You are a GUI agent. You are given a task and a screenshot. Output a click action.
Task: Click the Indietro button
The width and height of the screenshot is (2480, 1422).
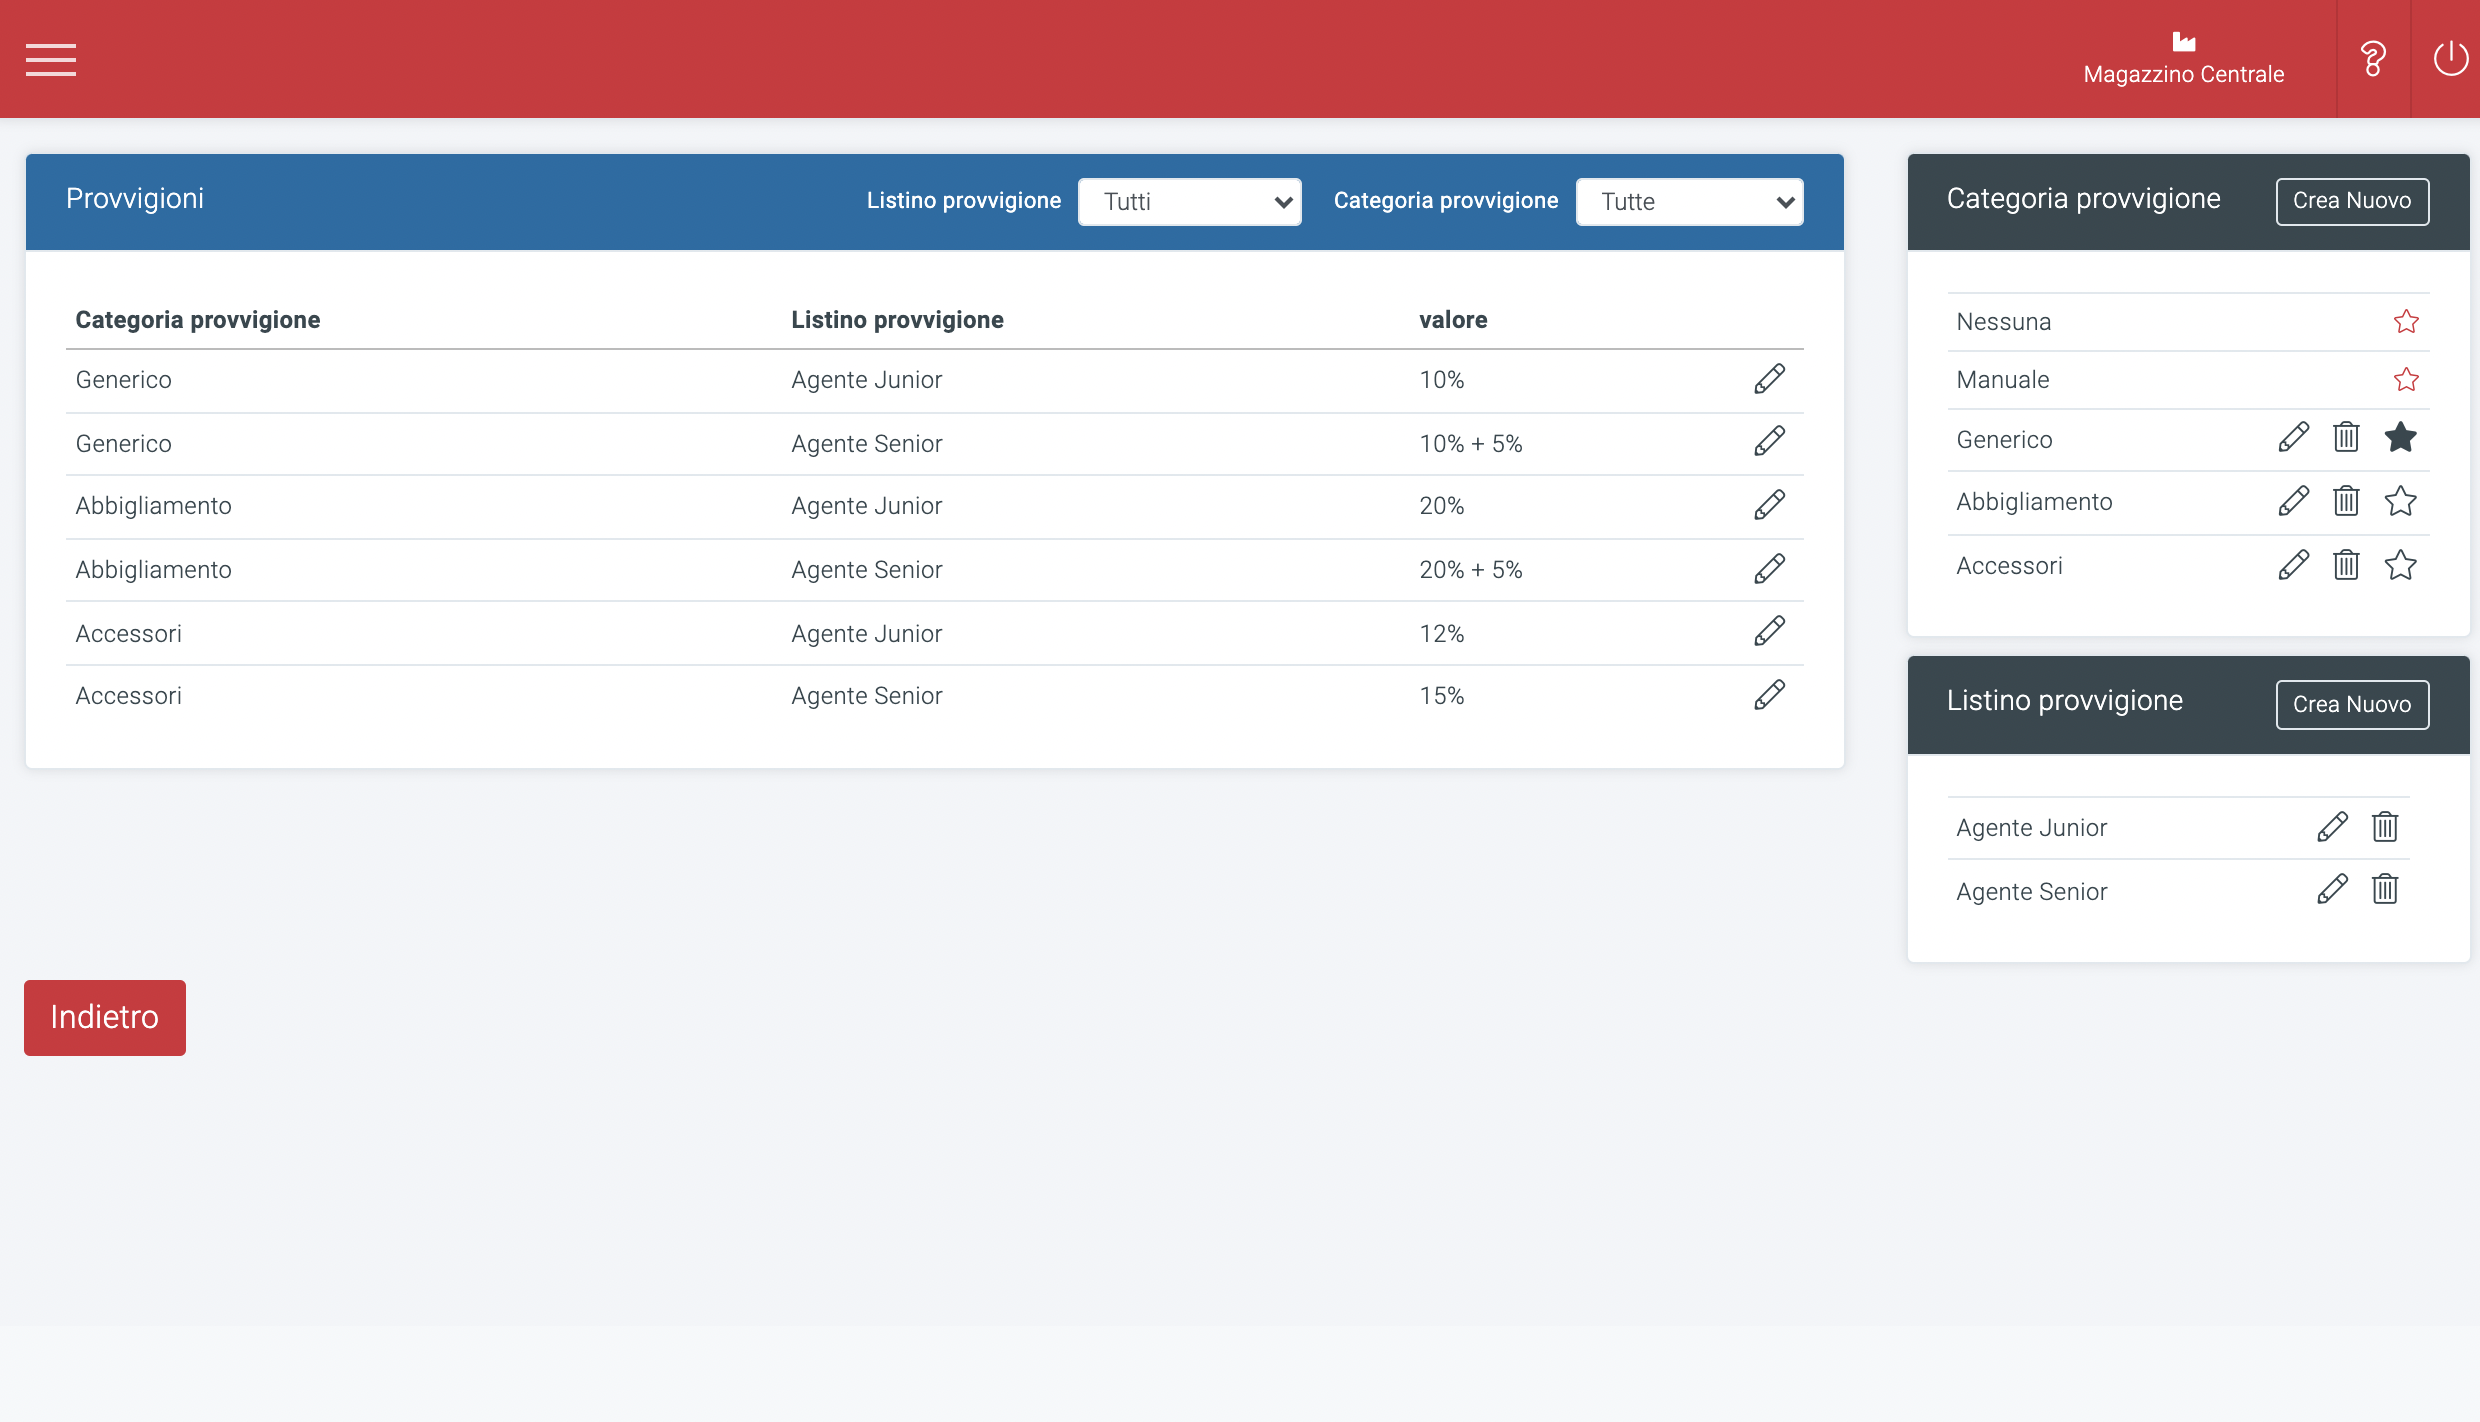click(x=105, y=1017)
